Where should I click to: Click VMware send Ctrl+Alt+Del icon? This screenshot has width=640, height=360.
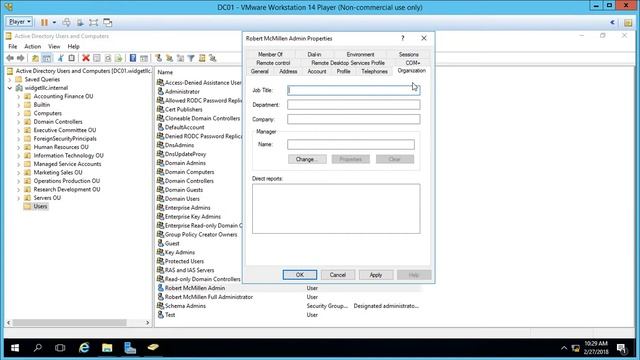coord(67,22)
